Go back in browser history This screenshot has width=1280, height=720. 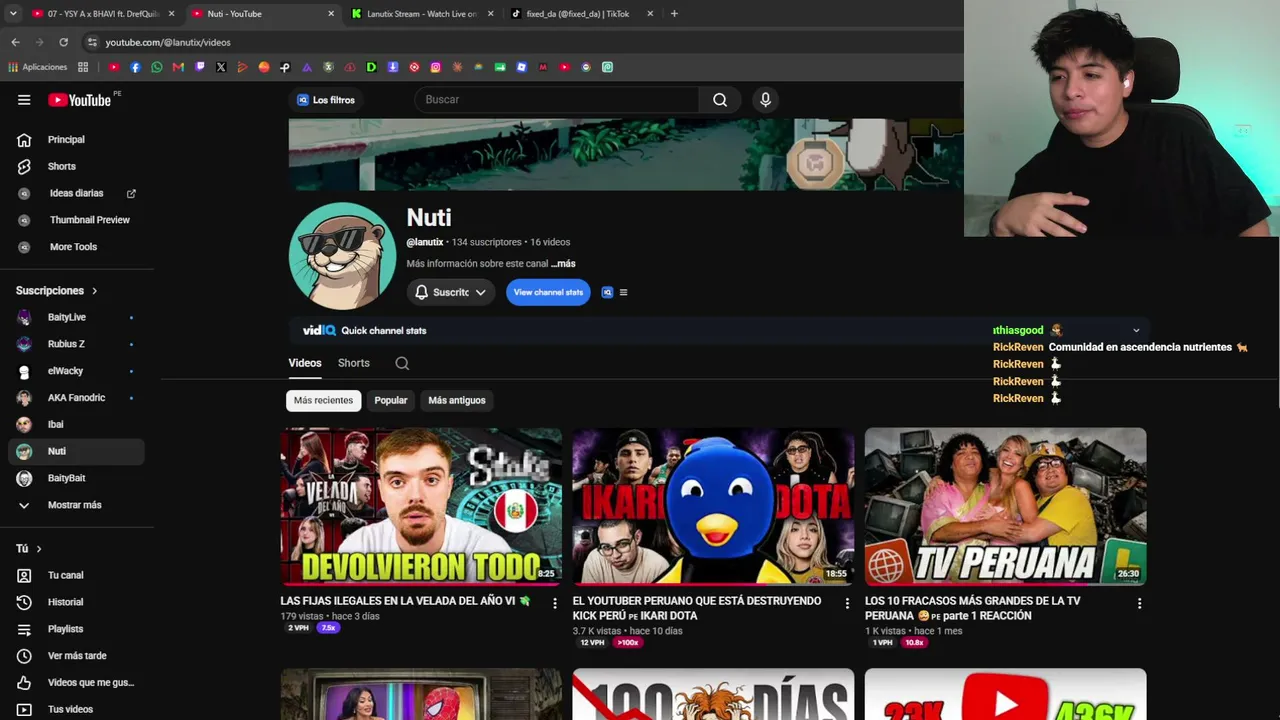[15, 42]
